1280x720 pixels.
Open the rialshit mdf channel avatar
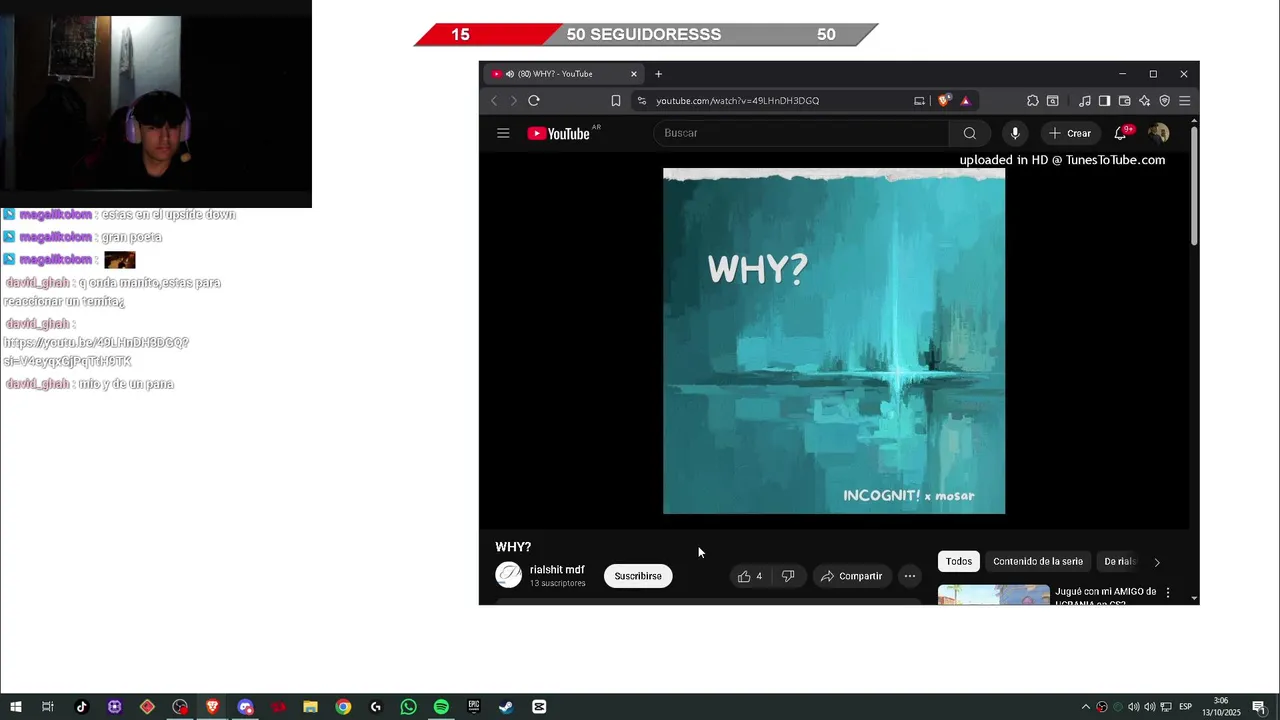(x=509, y=575)
